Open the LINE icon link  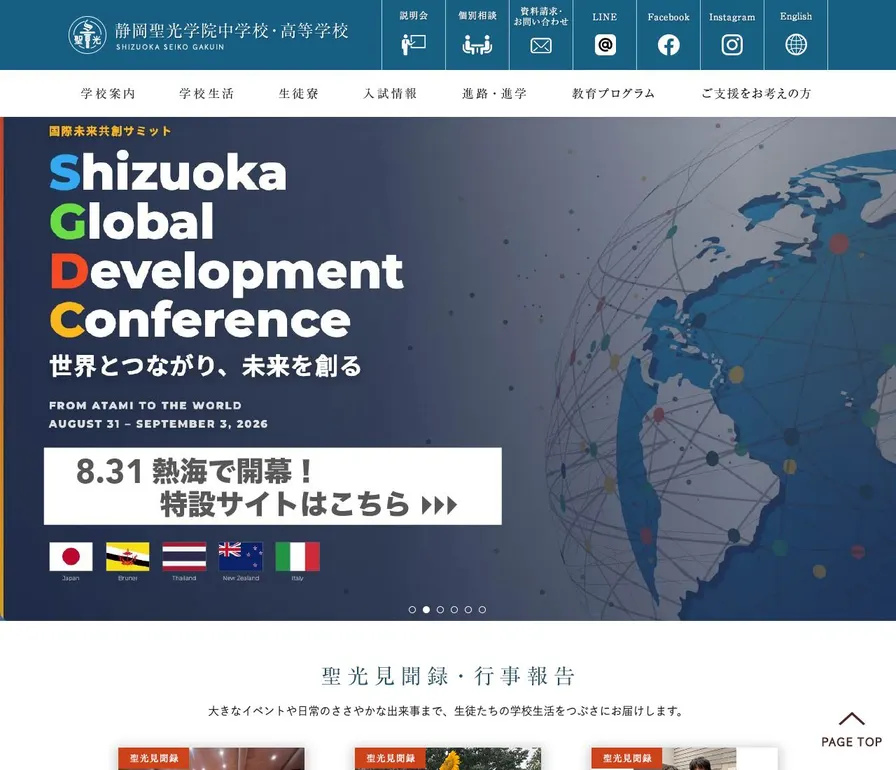click(605, 45)
